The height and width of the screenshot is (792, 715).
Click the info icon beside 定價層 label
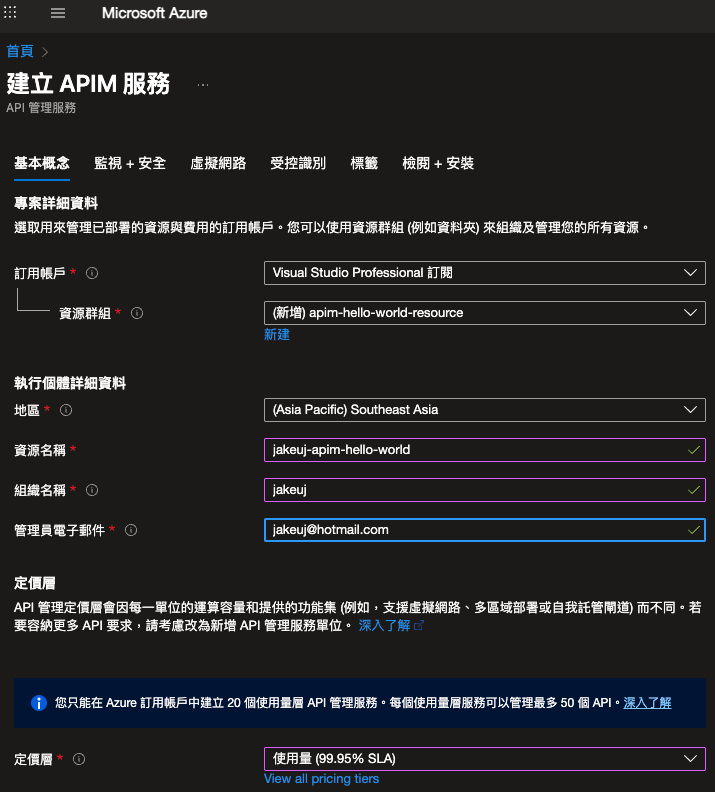[x=79, y=759]
